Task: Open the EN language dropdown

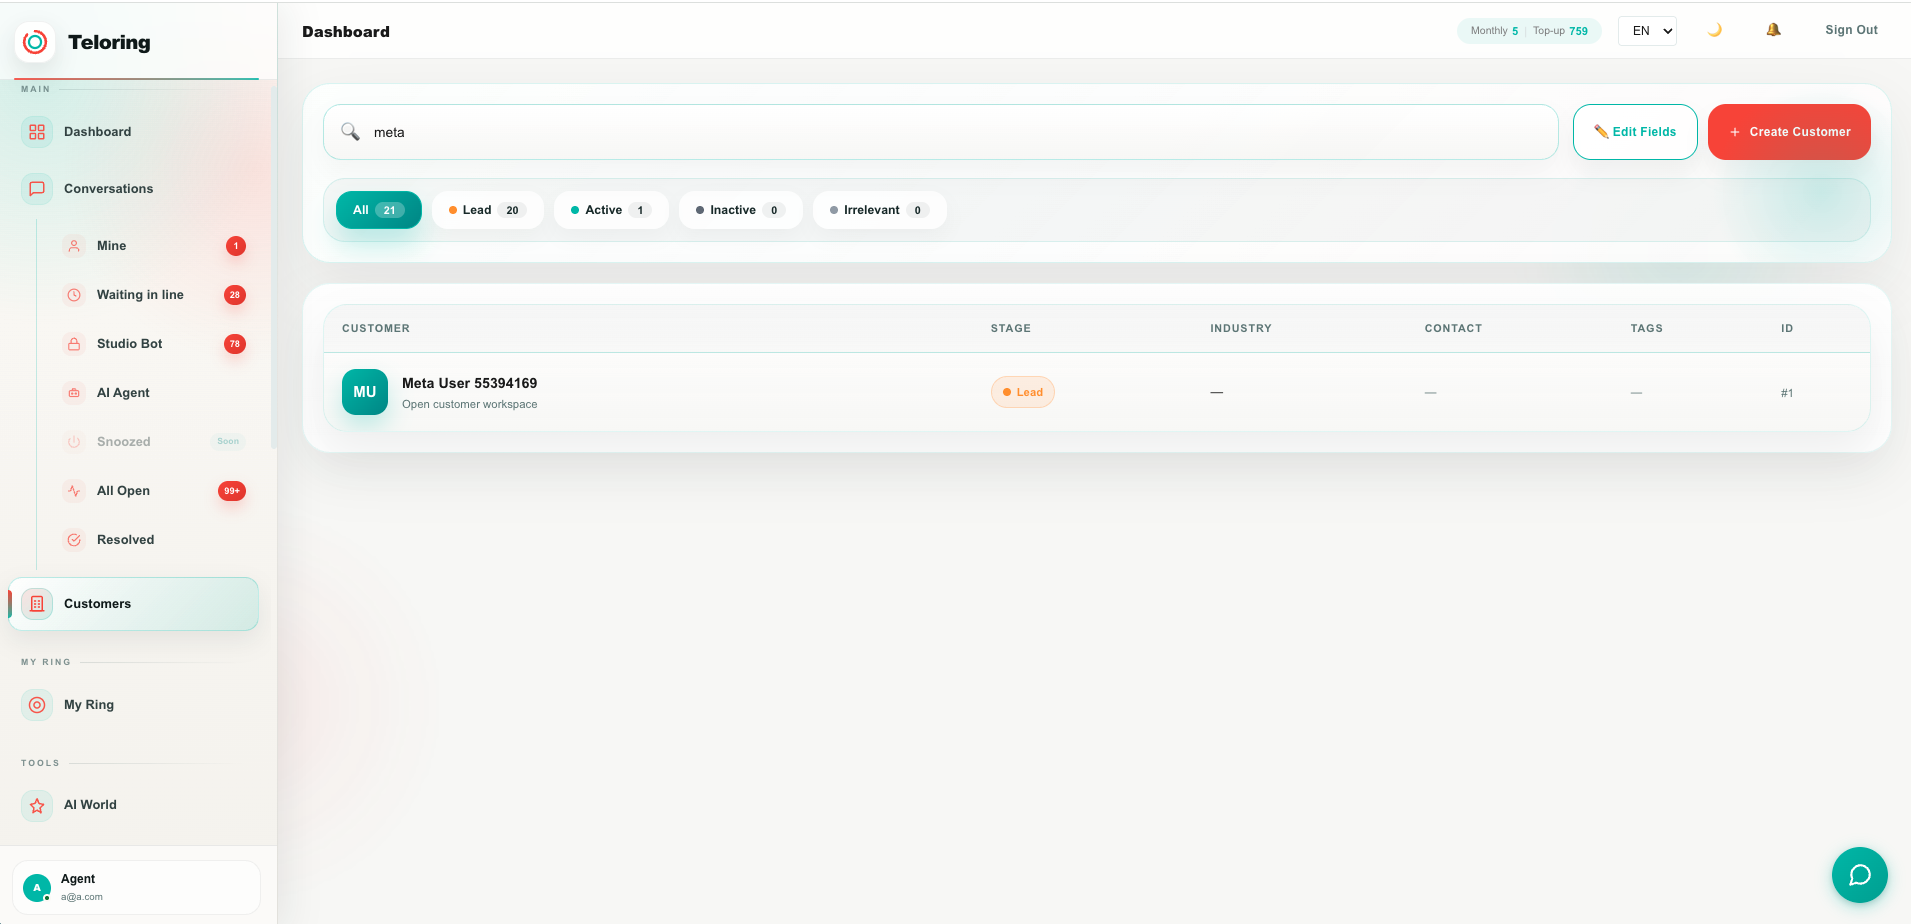Action: [1647, 31]
